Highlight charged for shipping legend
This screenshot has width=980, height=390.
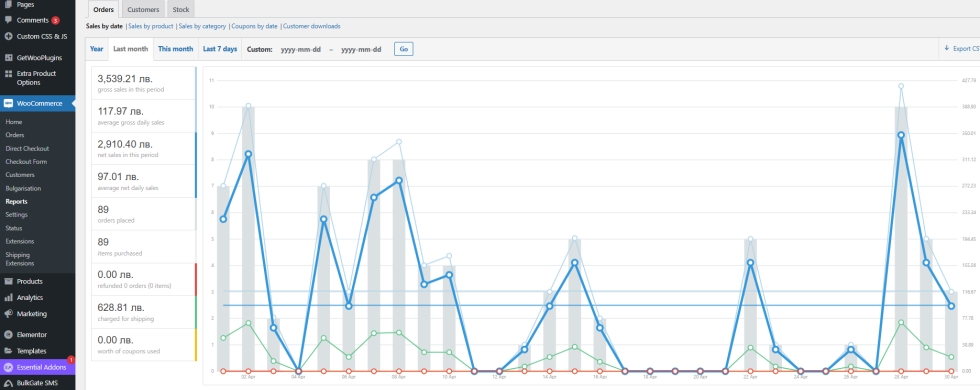[144, 312]
